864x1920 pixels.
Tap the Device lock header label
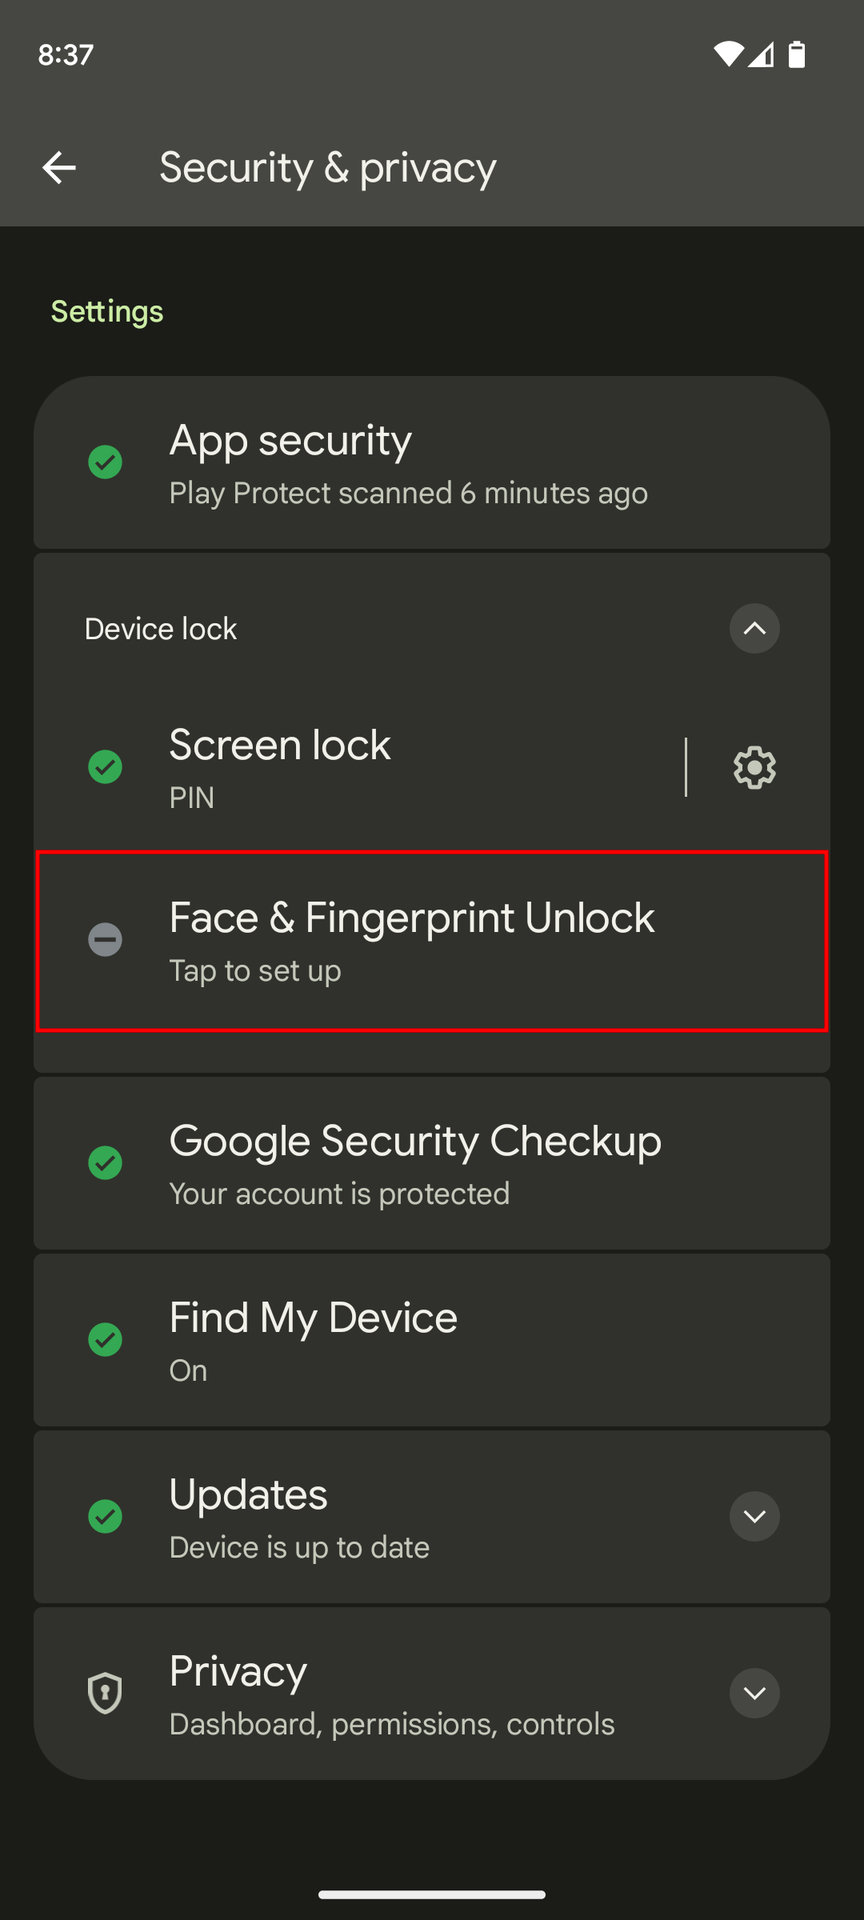(x=161, y=629)
